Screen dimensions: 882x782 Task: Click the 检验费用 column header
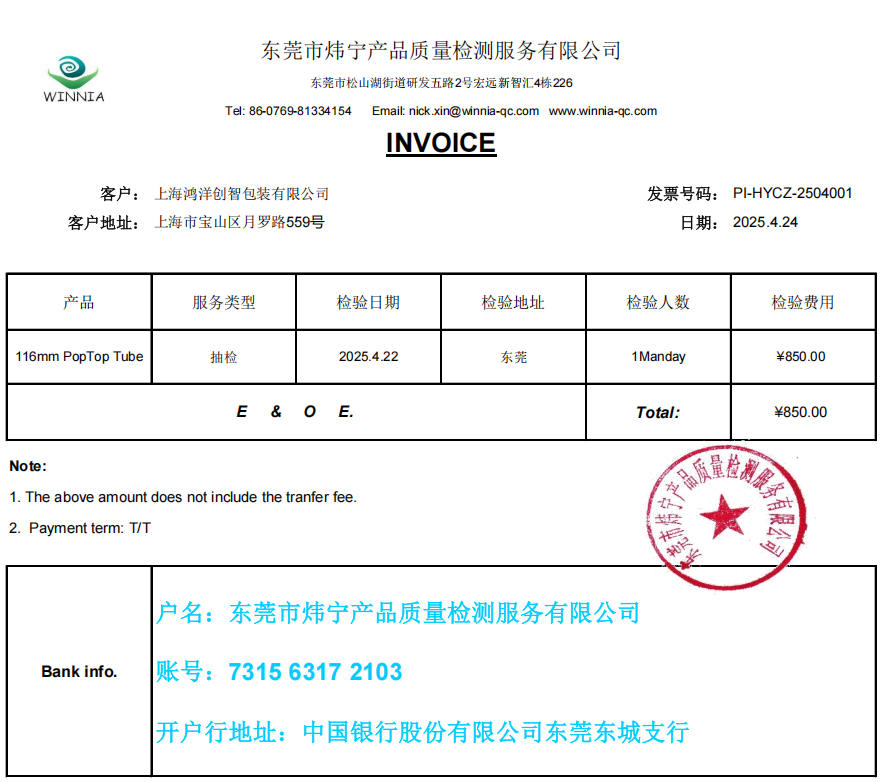(803, 302)
